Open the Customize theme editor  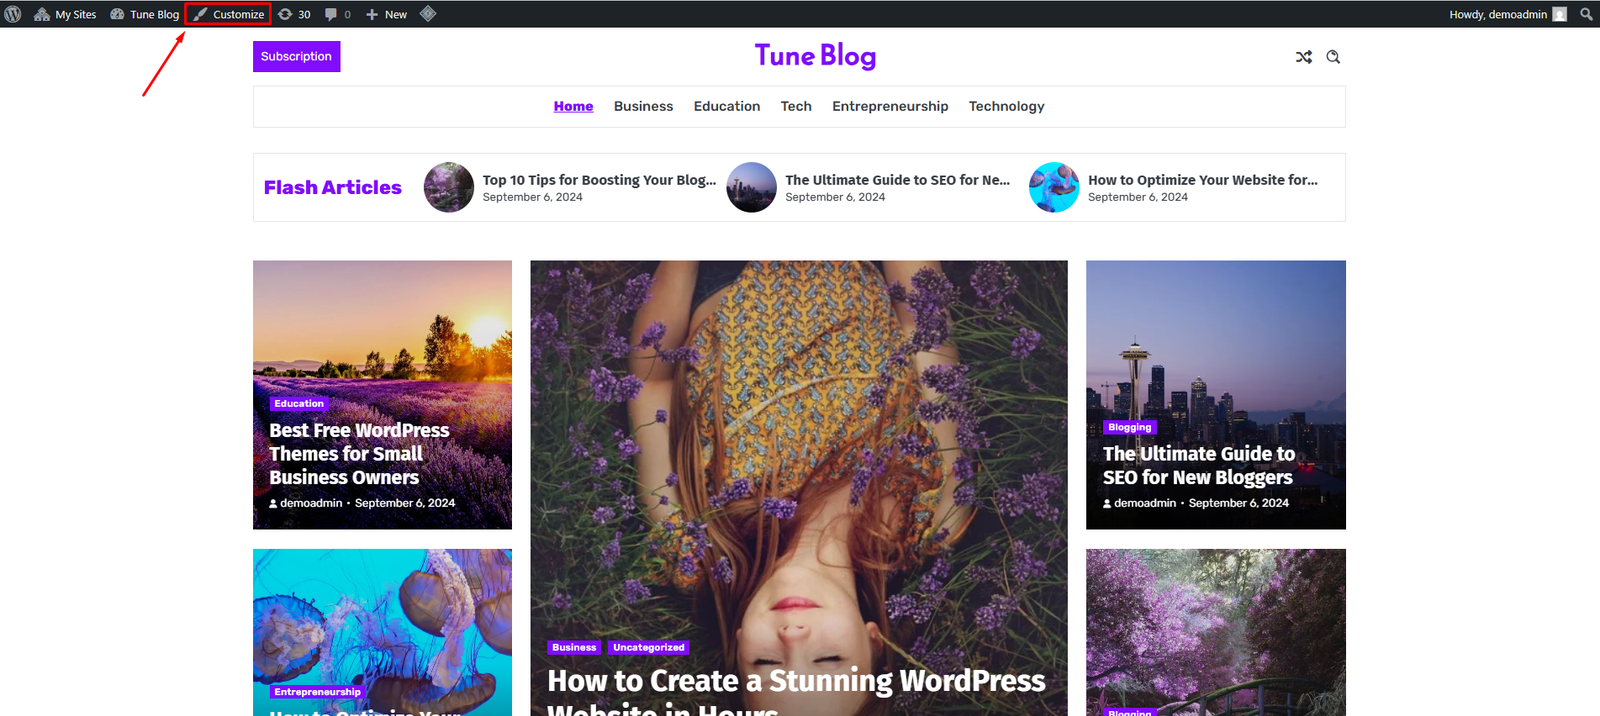point(229,14)
